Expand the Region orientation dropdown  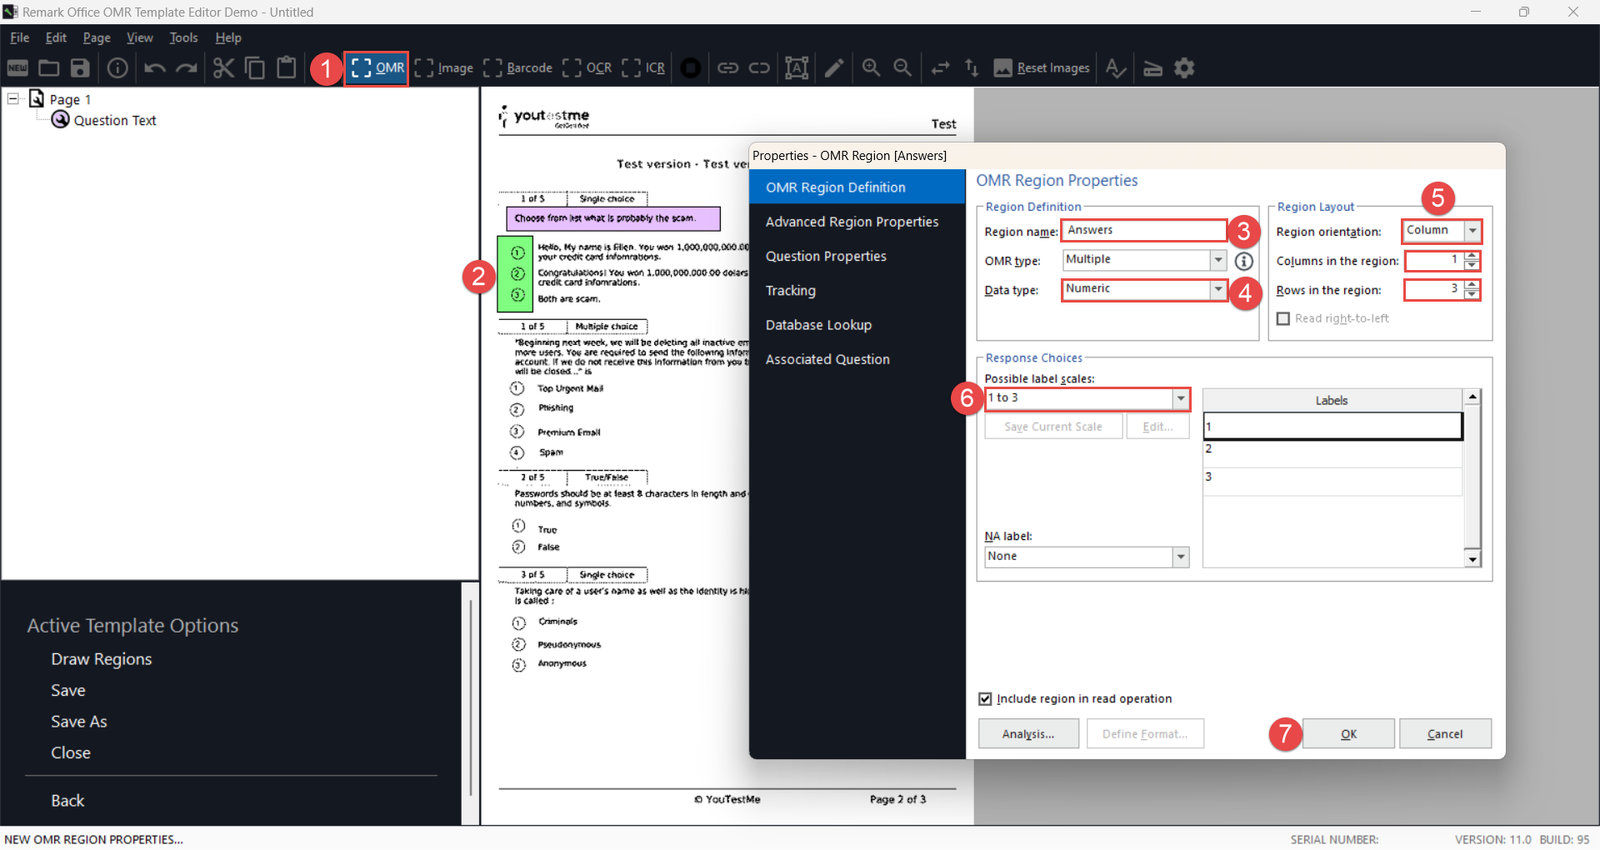pyautogui.click(x=1472, y=231)
